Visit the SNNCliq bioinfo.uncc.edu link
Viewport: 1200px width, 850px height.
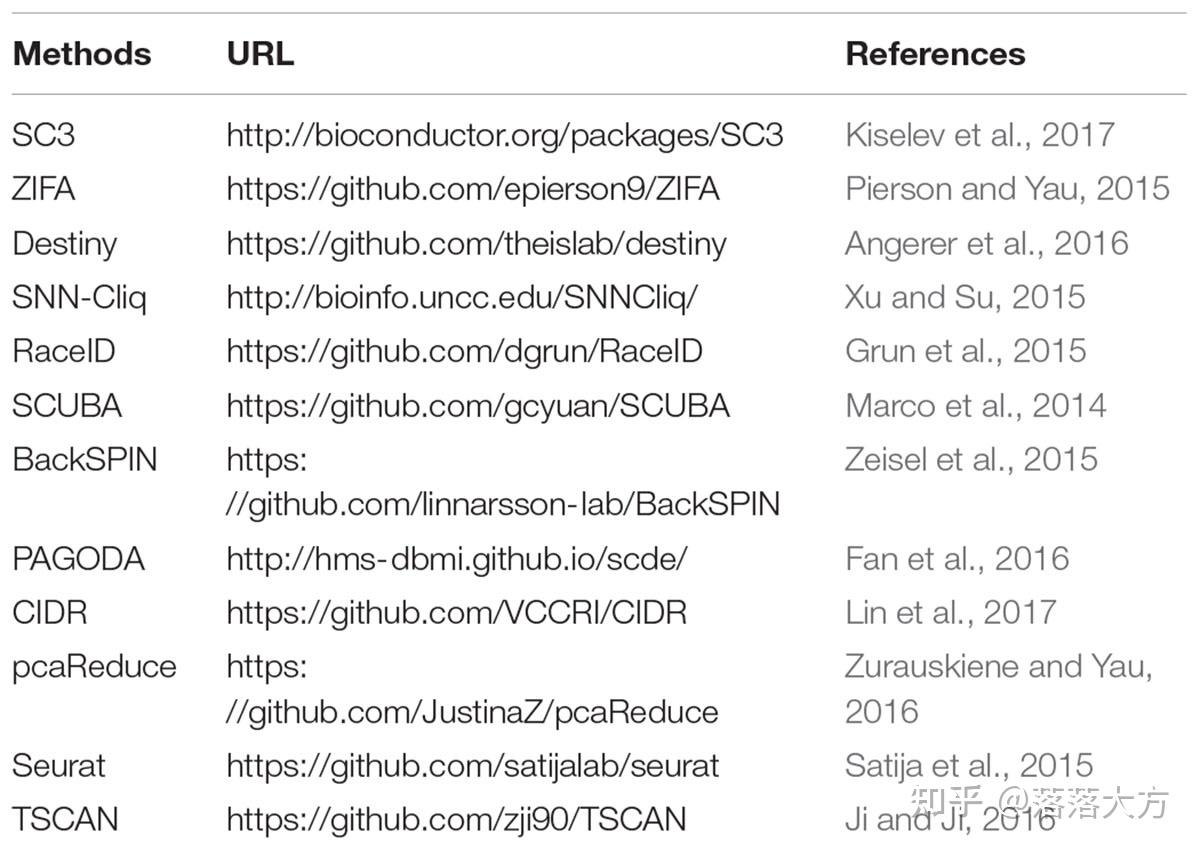click(461, 297)
